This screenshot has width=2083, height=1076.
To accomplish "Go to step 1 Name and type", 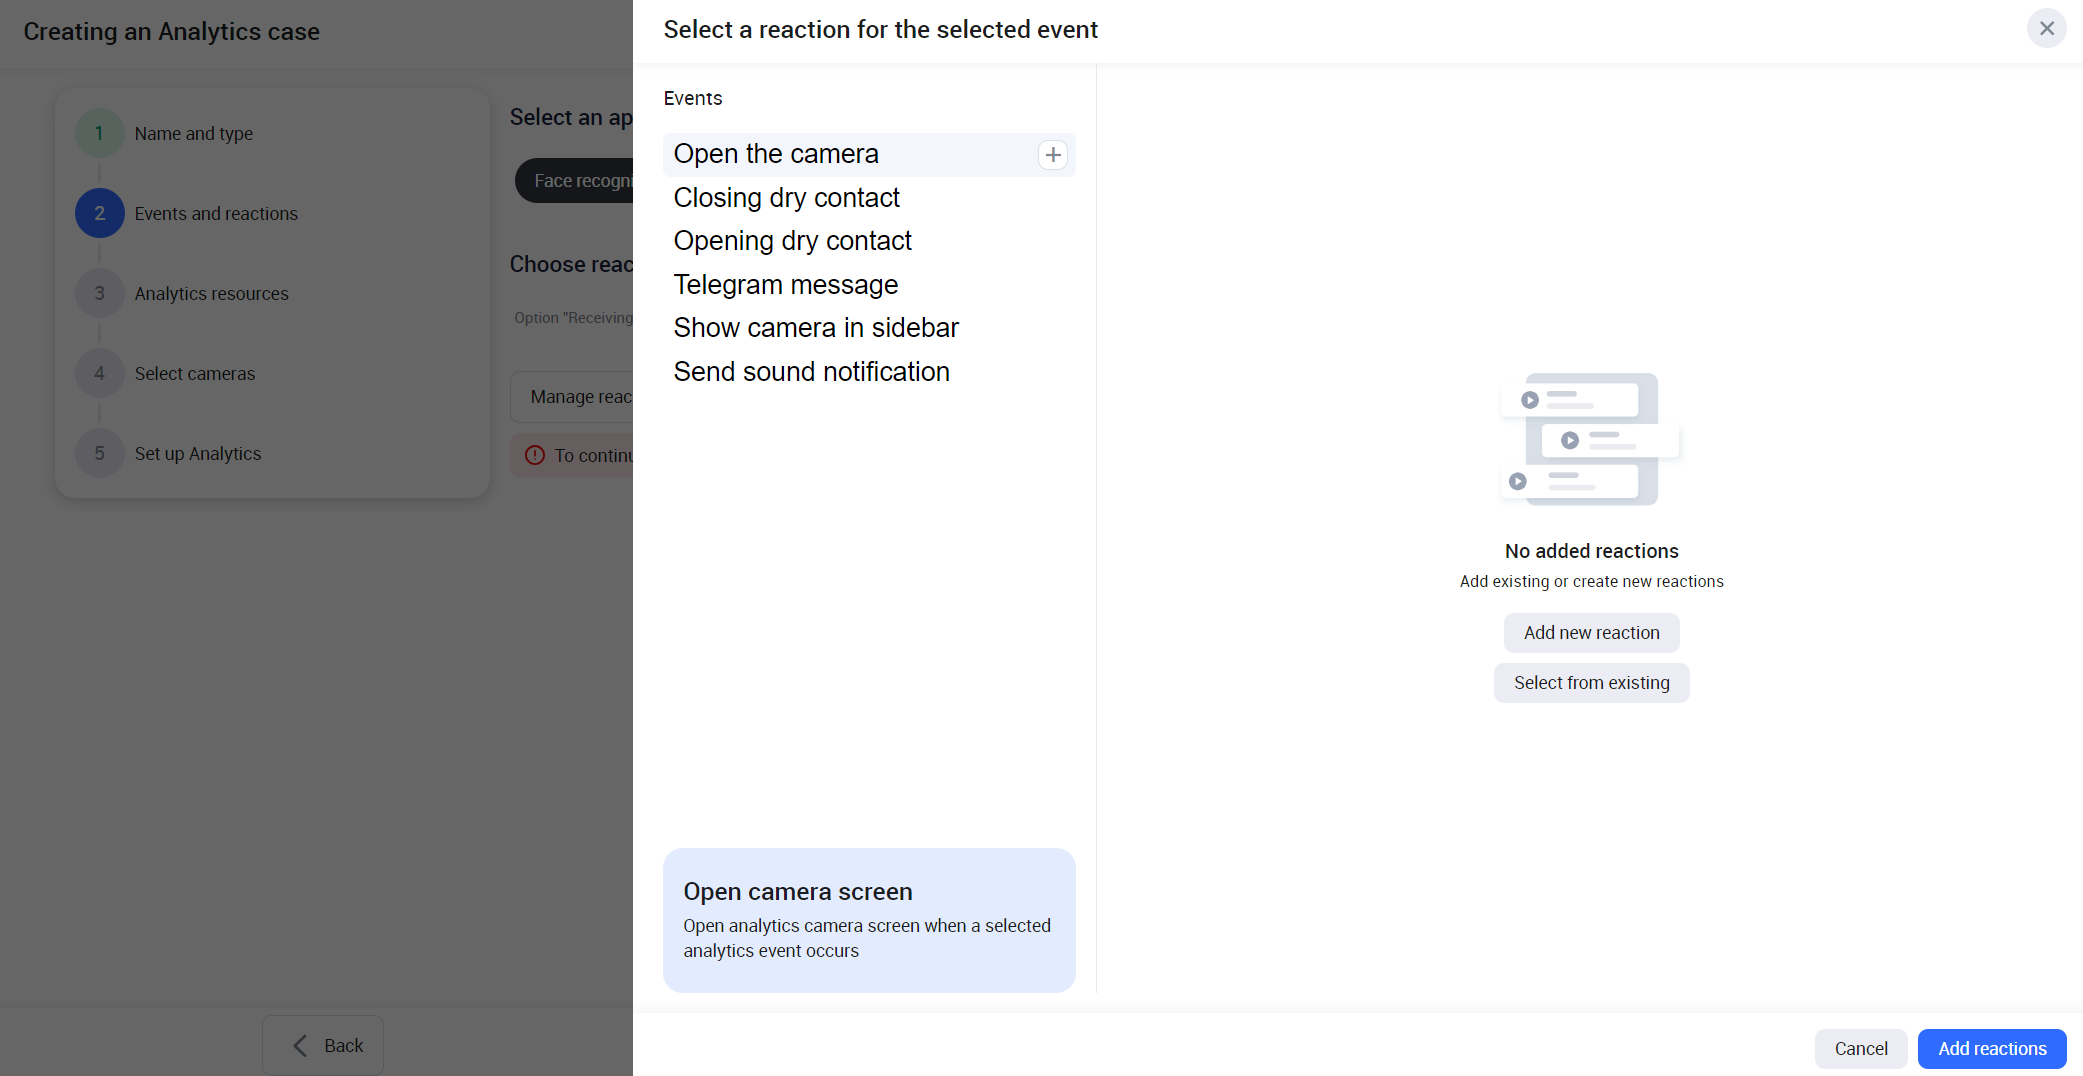I will (193, 134).
